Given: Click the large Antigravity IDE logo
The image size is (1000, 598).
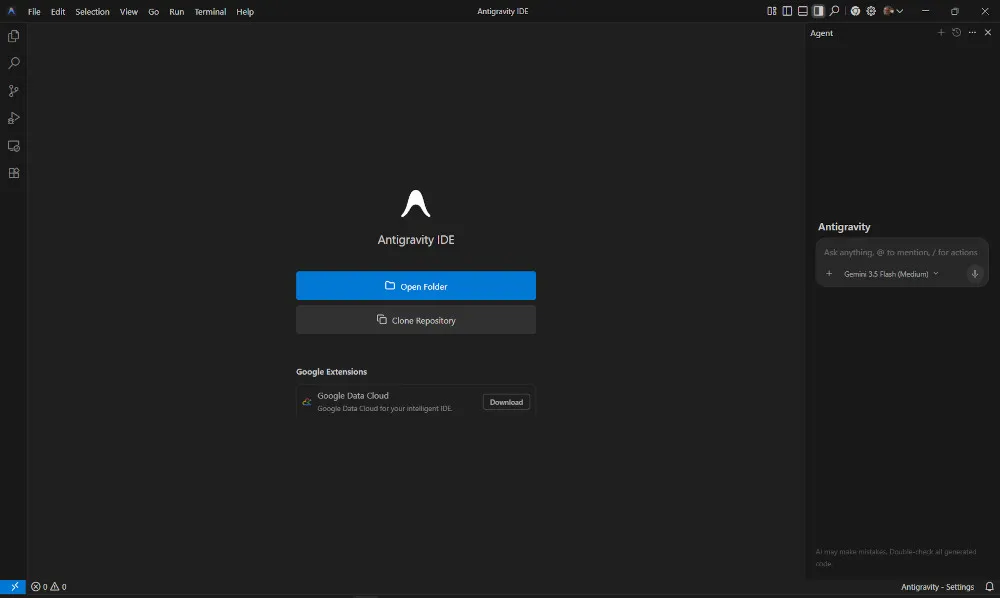Looking at the screenshot, I should [x=416, y=204].
